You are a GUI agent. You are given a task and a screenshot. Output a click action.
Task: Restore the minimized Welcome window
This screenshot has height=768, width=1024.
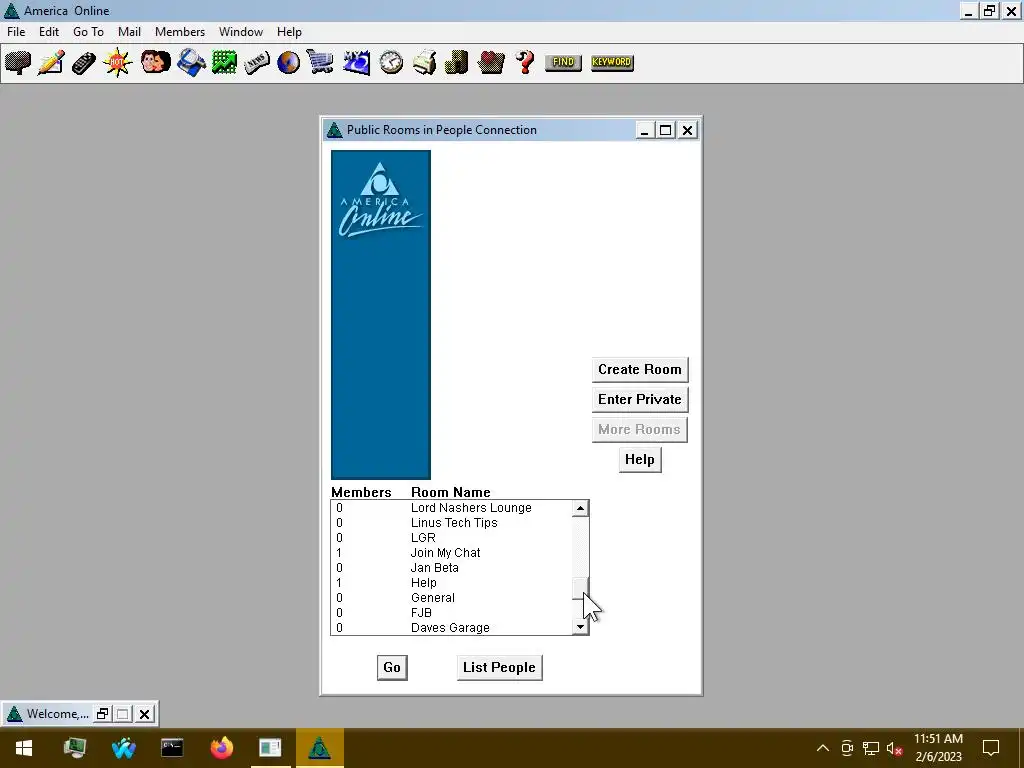click(103, 714)
